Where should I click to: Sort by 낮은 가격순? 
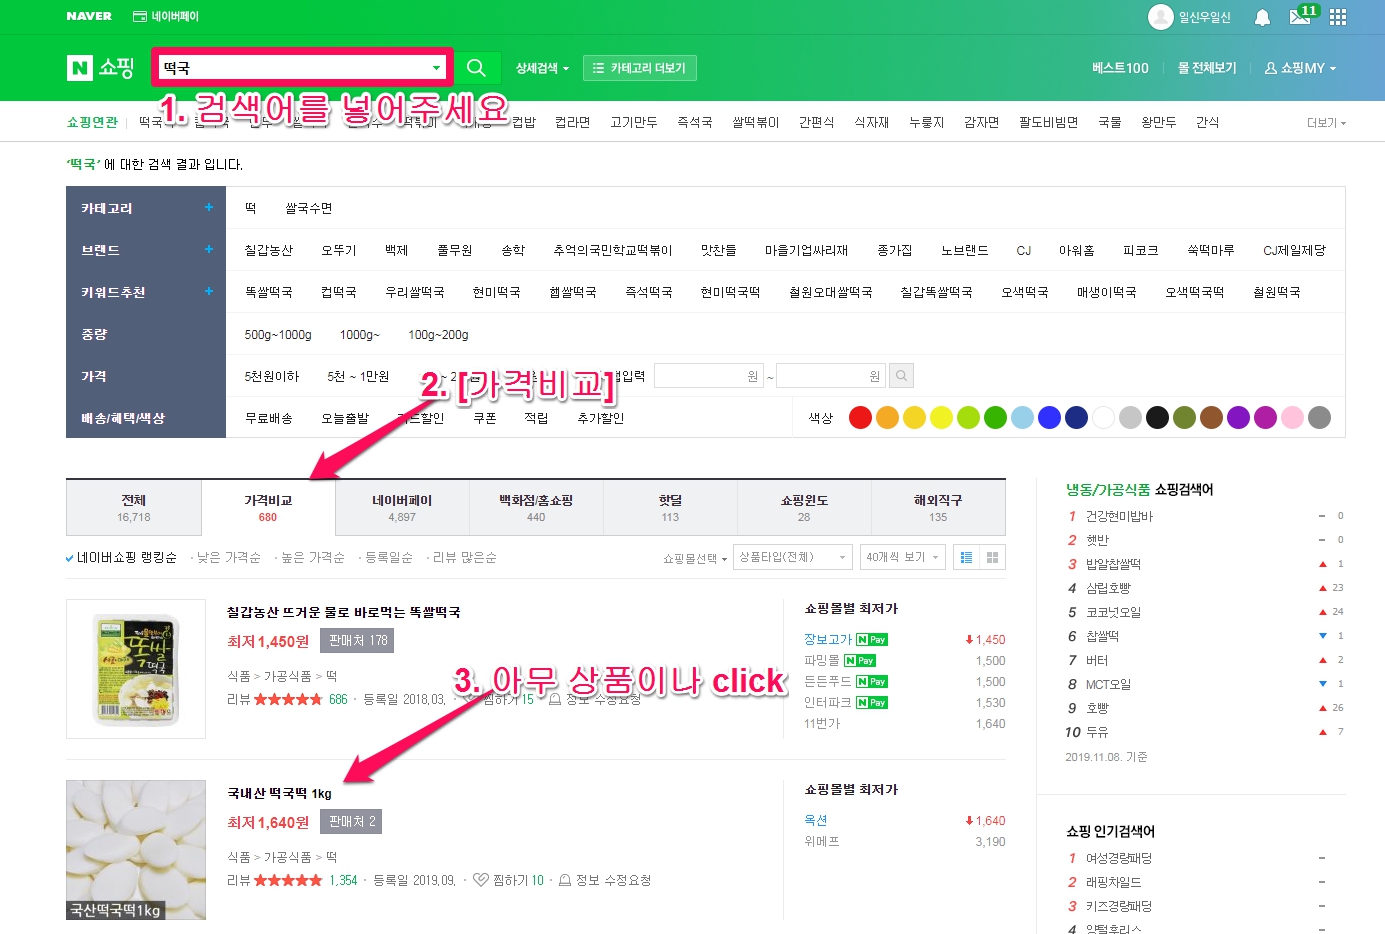coord(229,557)
